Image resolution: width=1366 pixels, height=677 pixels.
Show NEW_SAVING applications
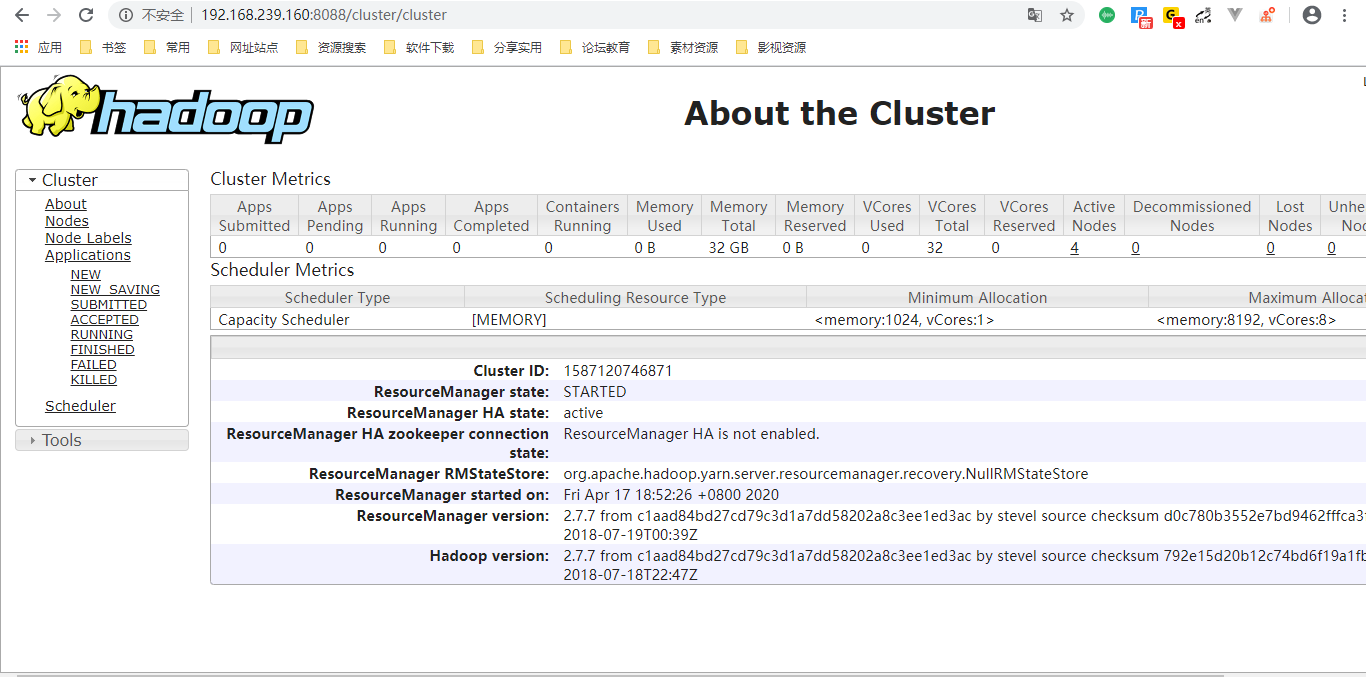coord(115,290)
